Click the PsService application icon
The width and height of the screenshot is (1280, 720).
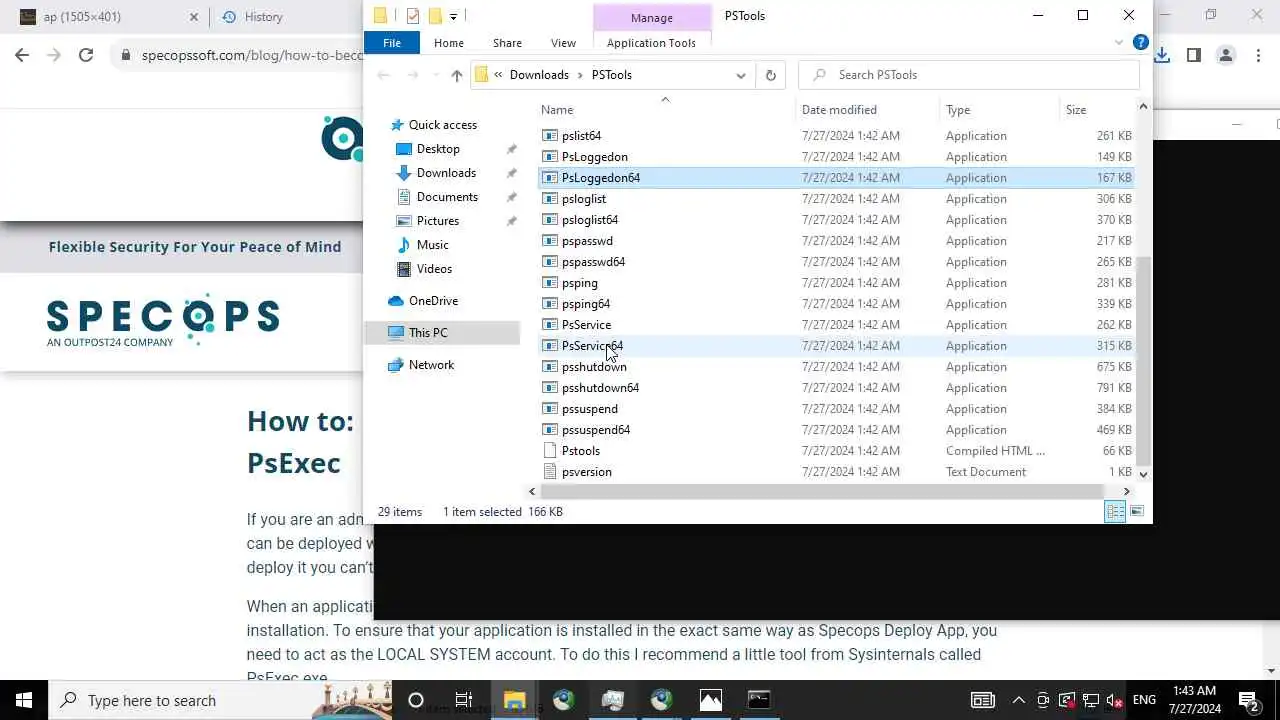[x=549, y=325]
